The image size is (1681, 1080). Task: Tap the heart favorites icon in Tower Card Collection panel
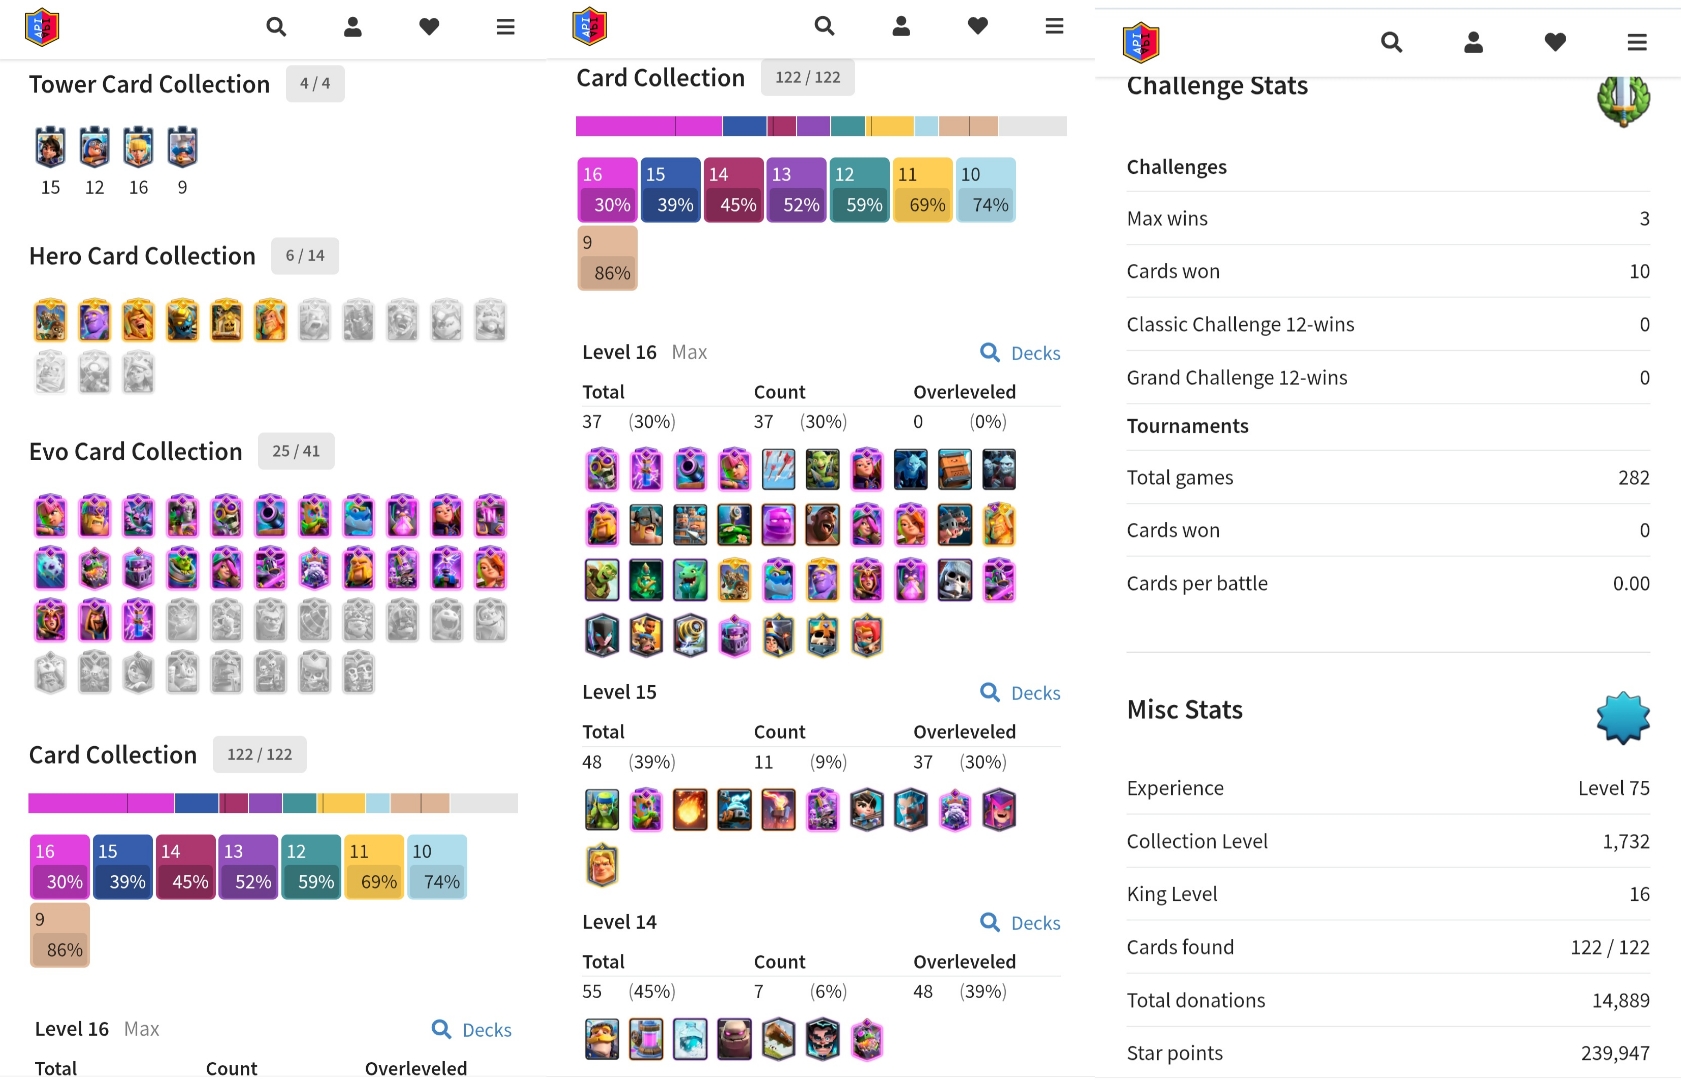(429, 27)
